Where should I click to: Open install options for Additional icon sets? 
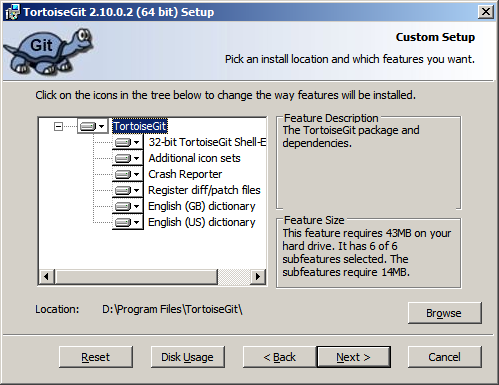point(128,158)
